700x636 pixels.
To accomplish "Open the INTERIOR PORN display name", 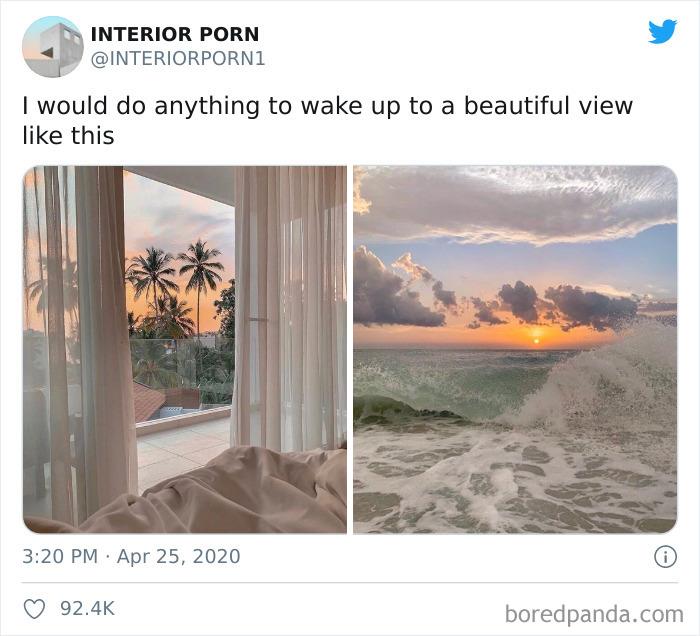I will pyautogui.click(x=175, y=34).
